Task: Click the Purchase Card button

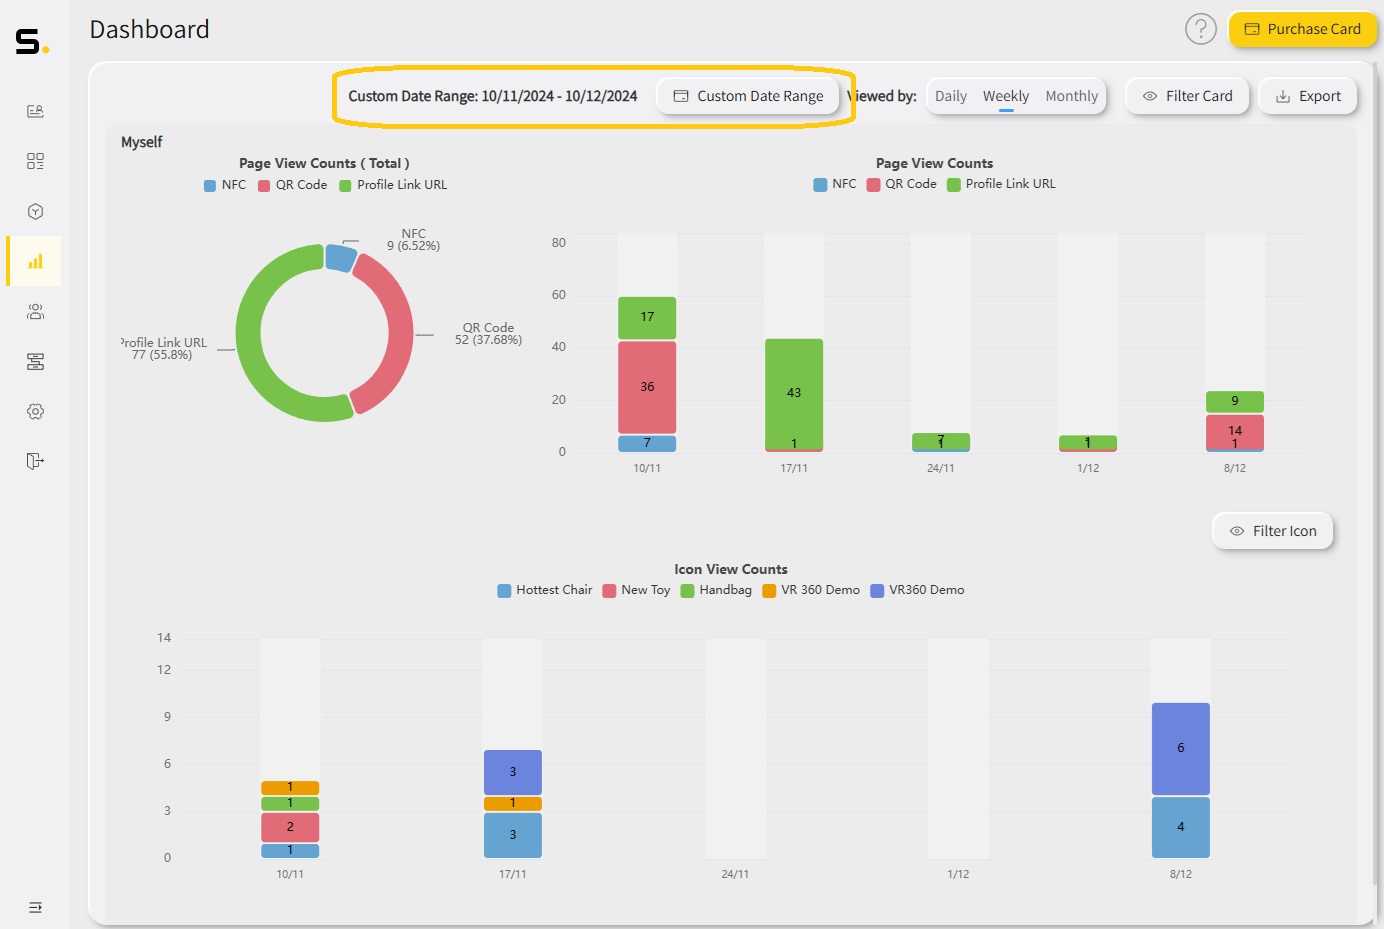Action: (1302, 29)
